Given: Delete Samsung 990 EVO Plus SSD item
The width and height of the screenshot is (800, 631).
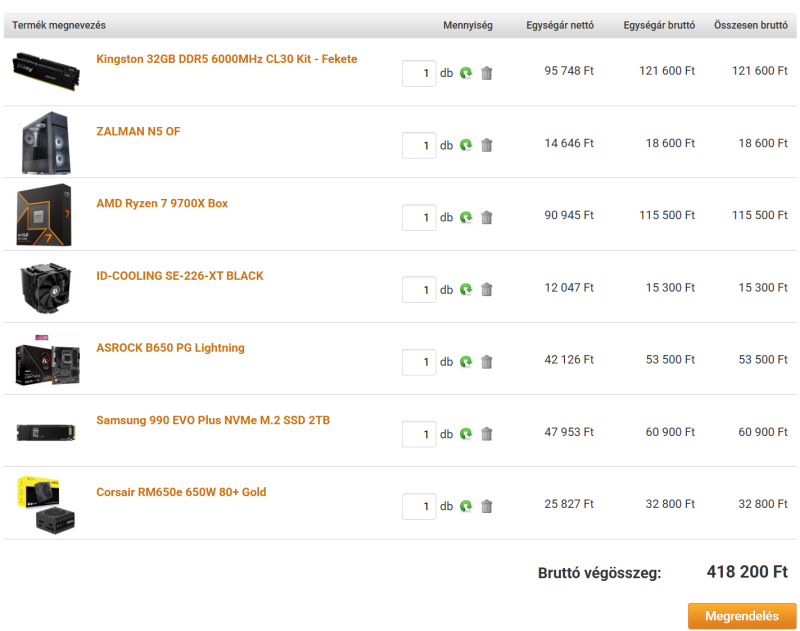Looking at the screenshot, I should click(x=487, y=434).
